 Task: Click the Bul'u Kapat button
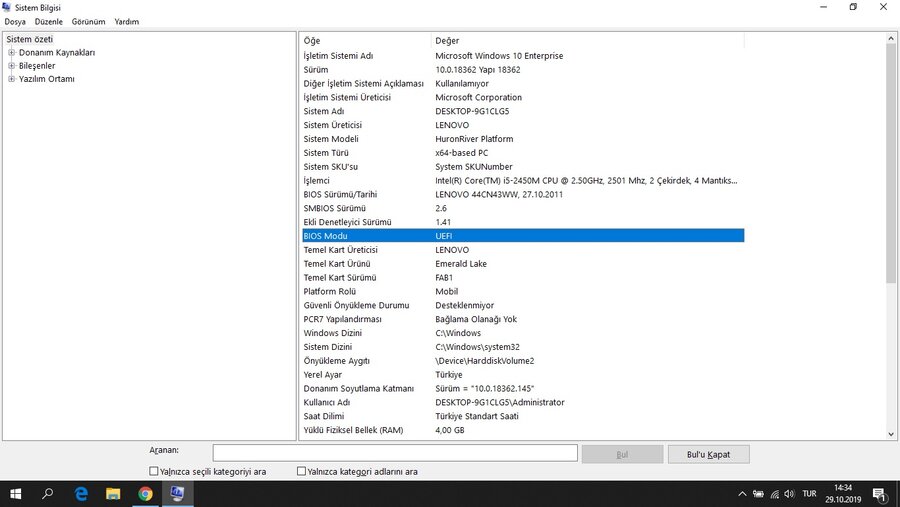click(708, 454)
